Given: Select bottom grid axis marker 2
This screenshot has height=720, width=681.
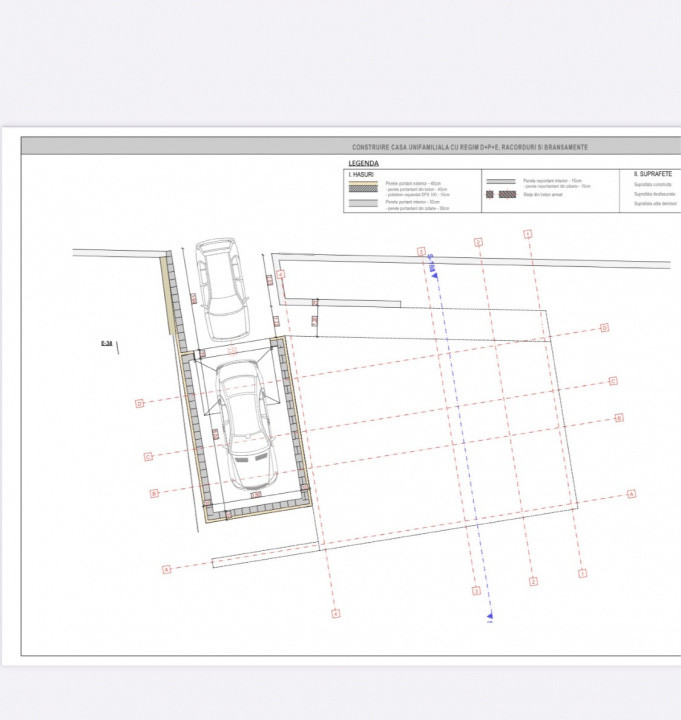Looking at the screenshot, I should pos(533,581).
